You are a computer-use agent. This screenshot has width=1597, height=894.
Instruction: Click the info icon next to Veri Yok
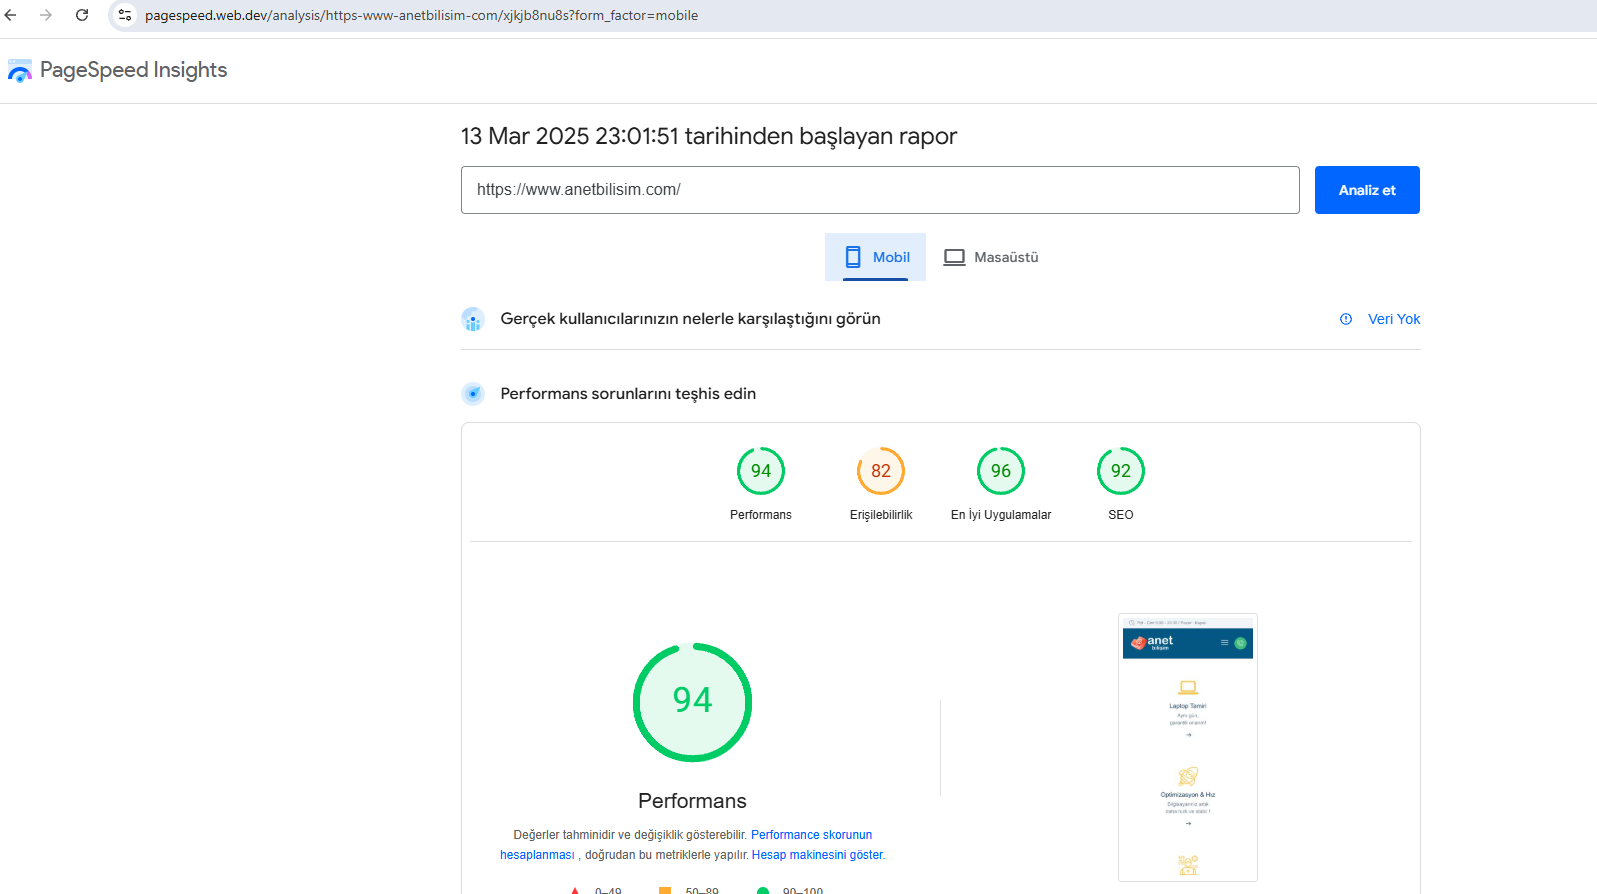pos(1346,319)
